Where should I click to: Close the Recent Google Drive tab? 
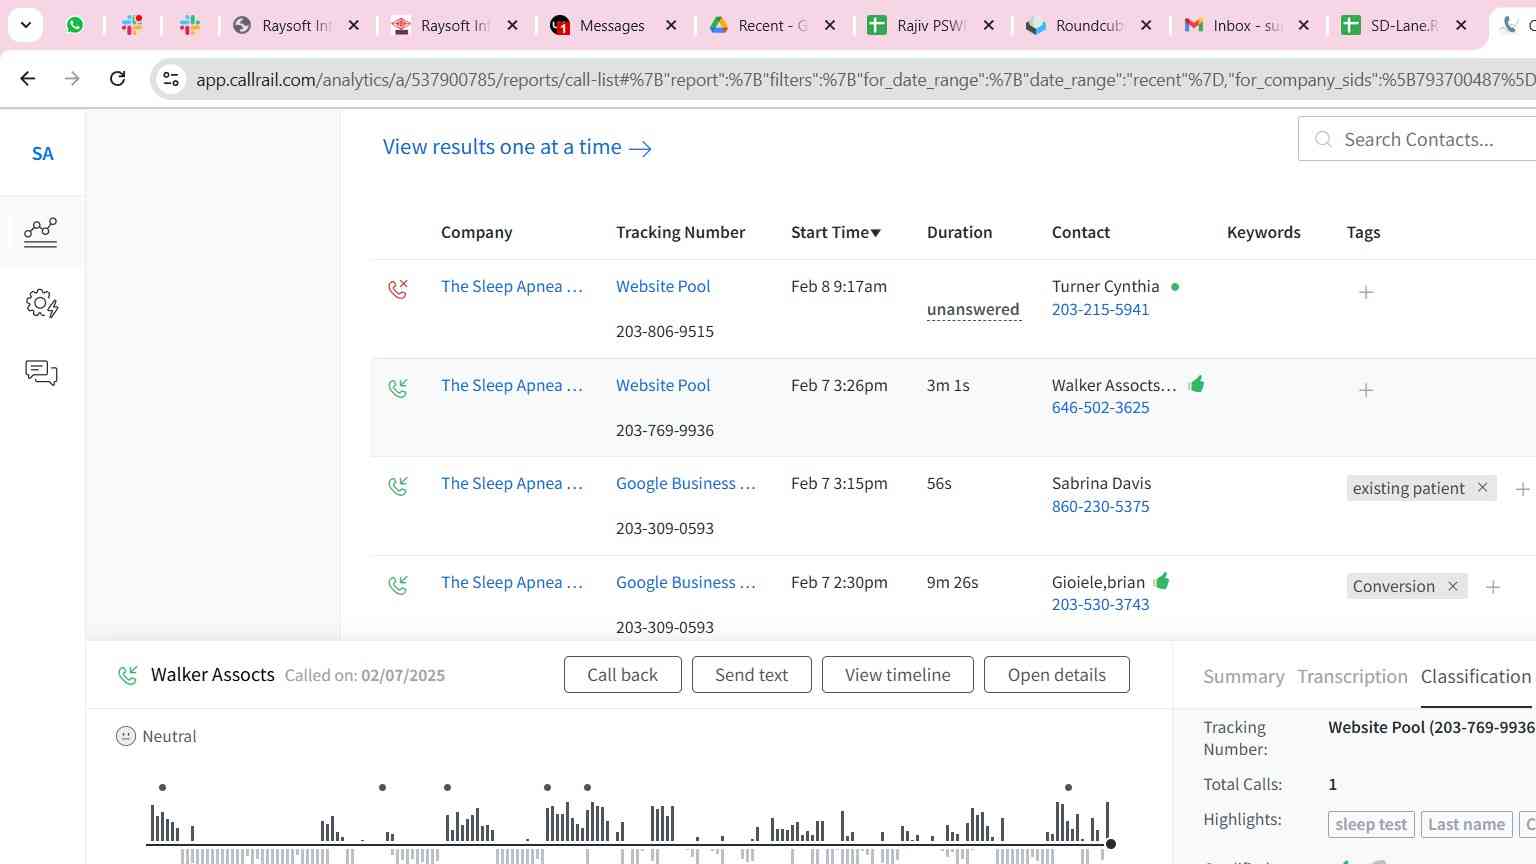tap(830, 25)
